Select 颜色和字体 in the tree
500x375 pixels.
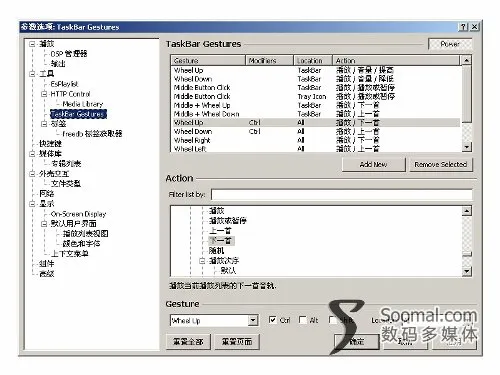click(x=81, y=244)
